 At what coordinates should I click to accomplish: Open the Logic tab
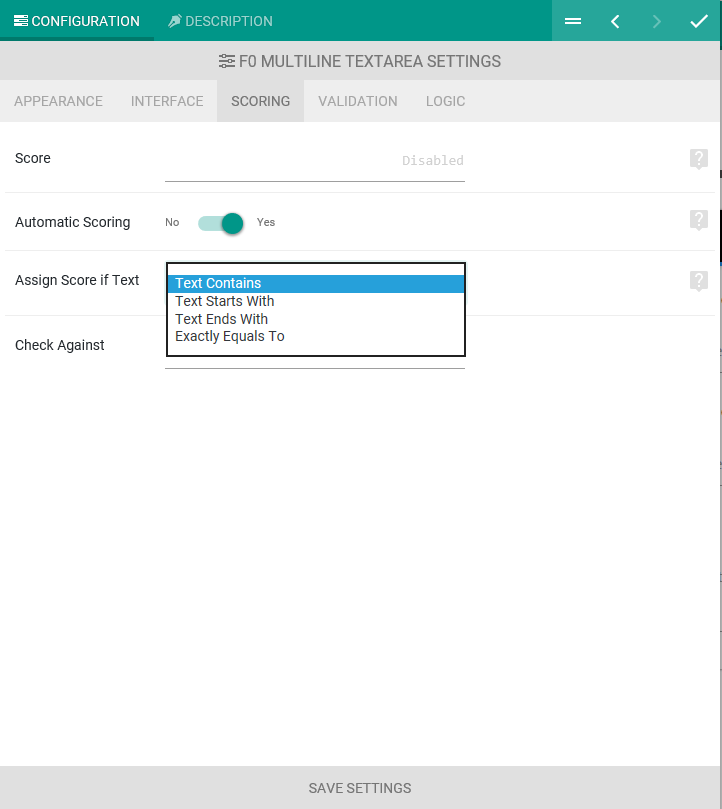coord(445,101)
